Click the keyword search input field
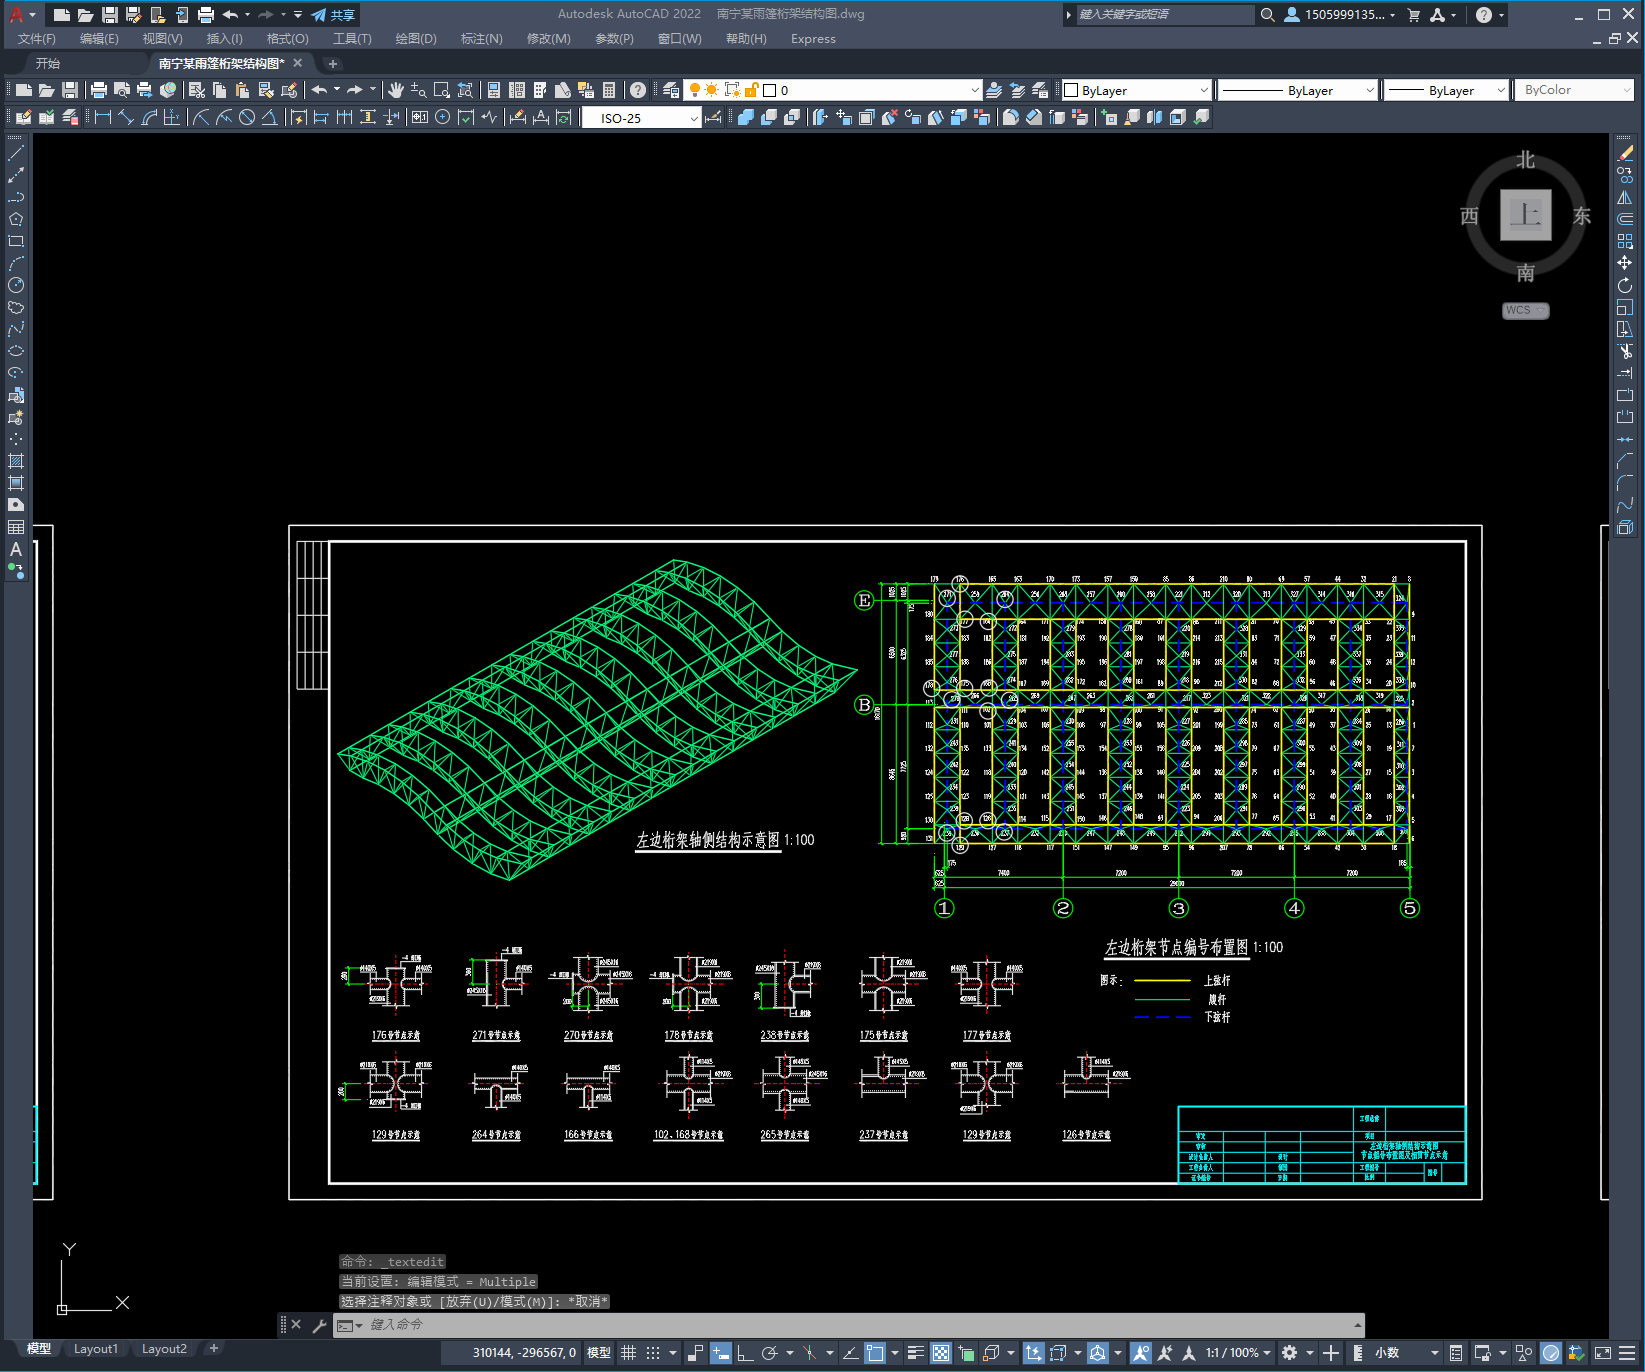This screenshot has width=1645, height=1372. [1165, 15]
